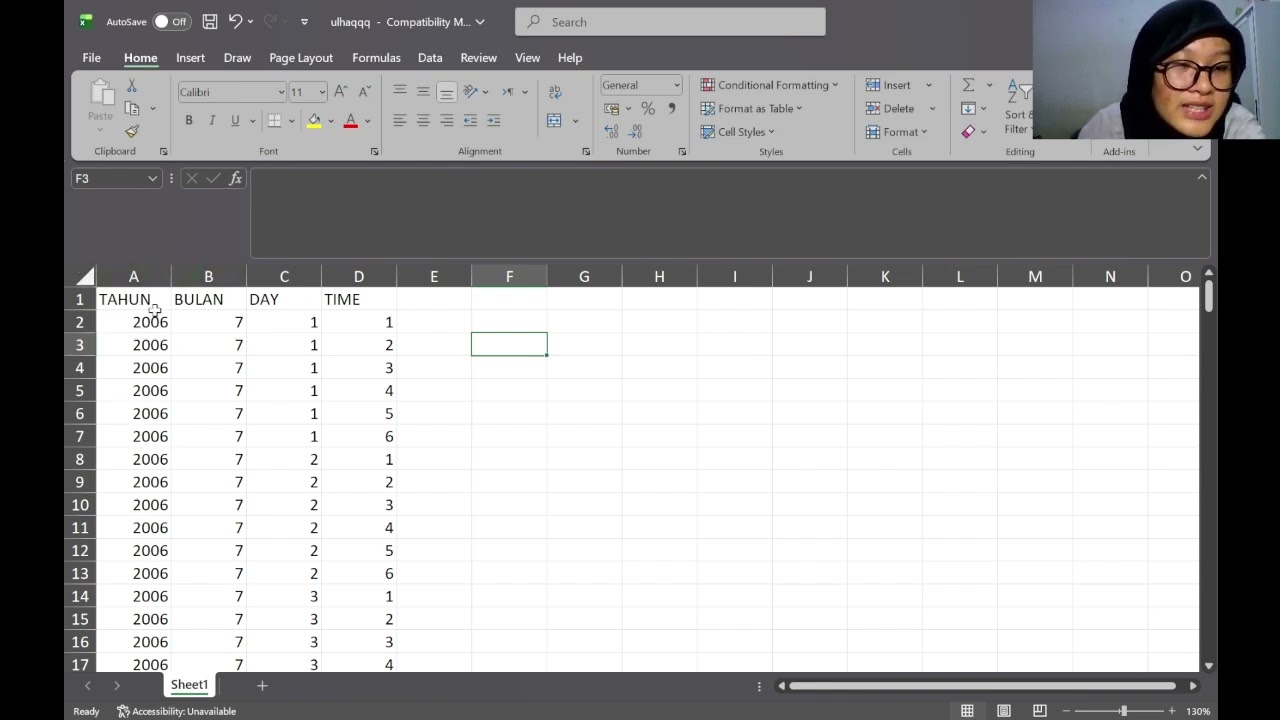Apply the yellow fill color
This screenshot has height=720, width=1280.
tap(314, 120)
